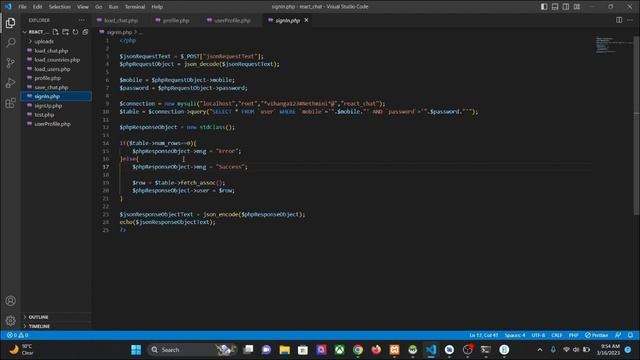Open the Run and Debug view

(x=11, y=82)
